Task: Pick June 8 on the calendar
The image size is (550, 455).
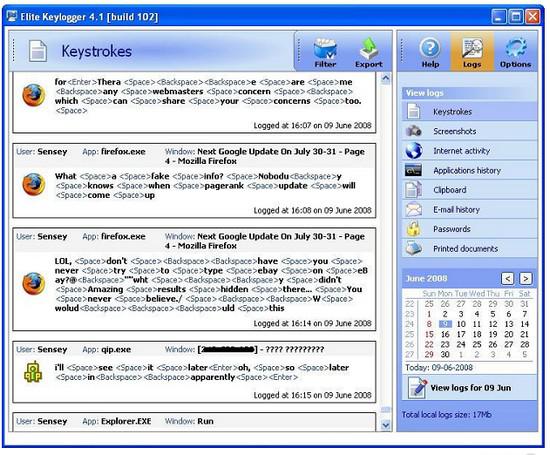Action: coord(429,324)
